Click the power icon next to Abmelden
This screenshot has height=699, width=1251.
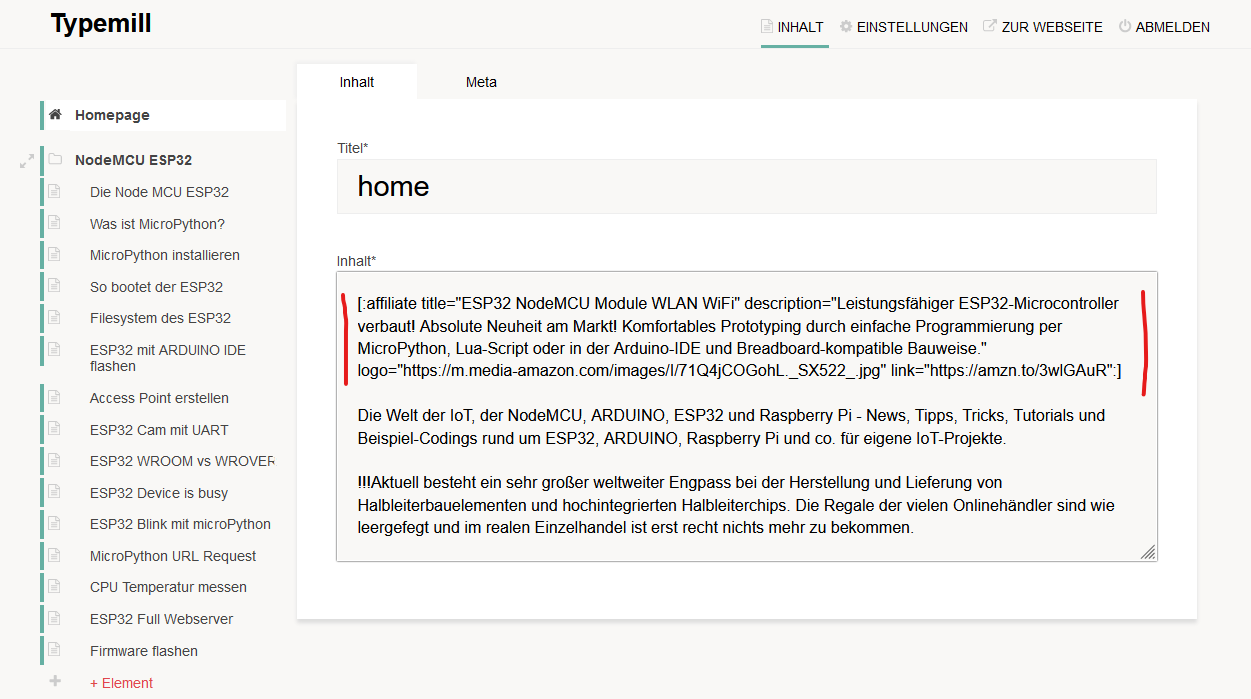pyautogui.click(x=1124, y=27)
